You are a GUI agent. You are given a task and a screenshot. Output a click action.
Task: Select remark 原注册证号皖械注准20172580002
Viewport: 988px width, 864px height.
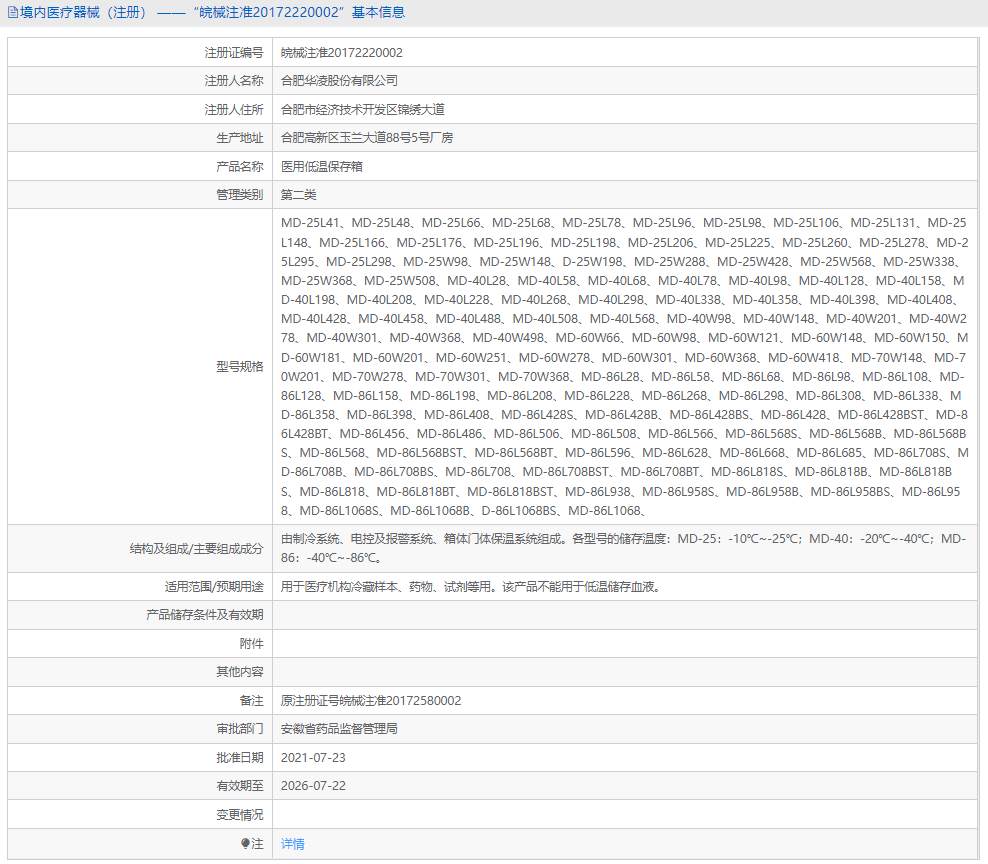point(370,701)
